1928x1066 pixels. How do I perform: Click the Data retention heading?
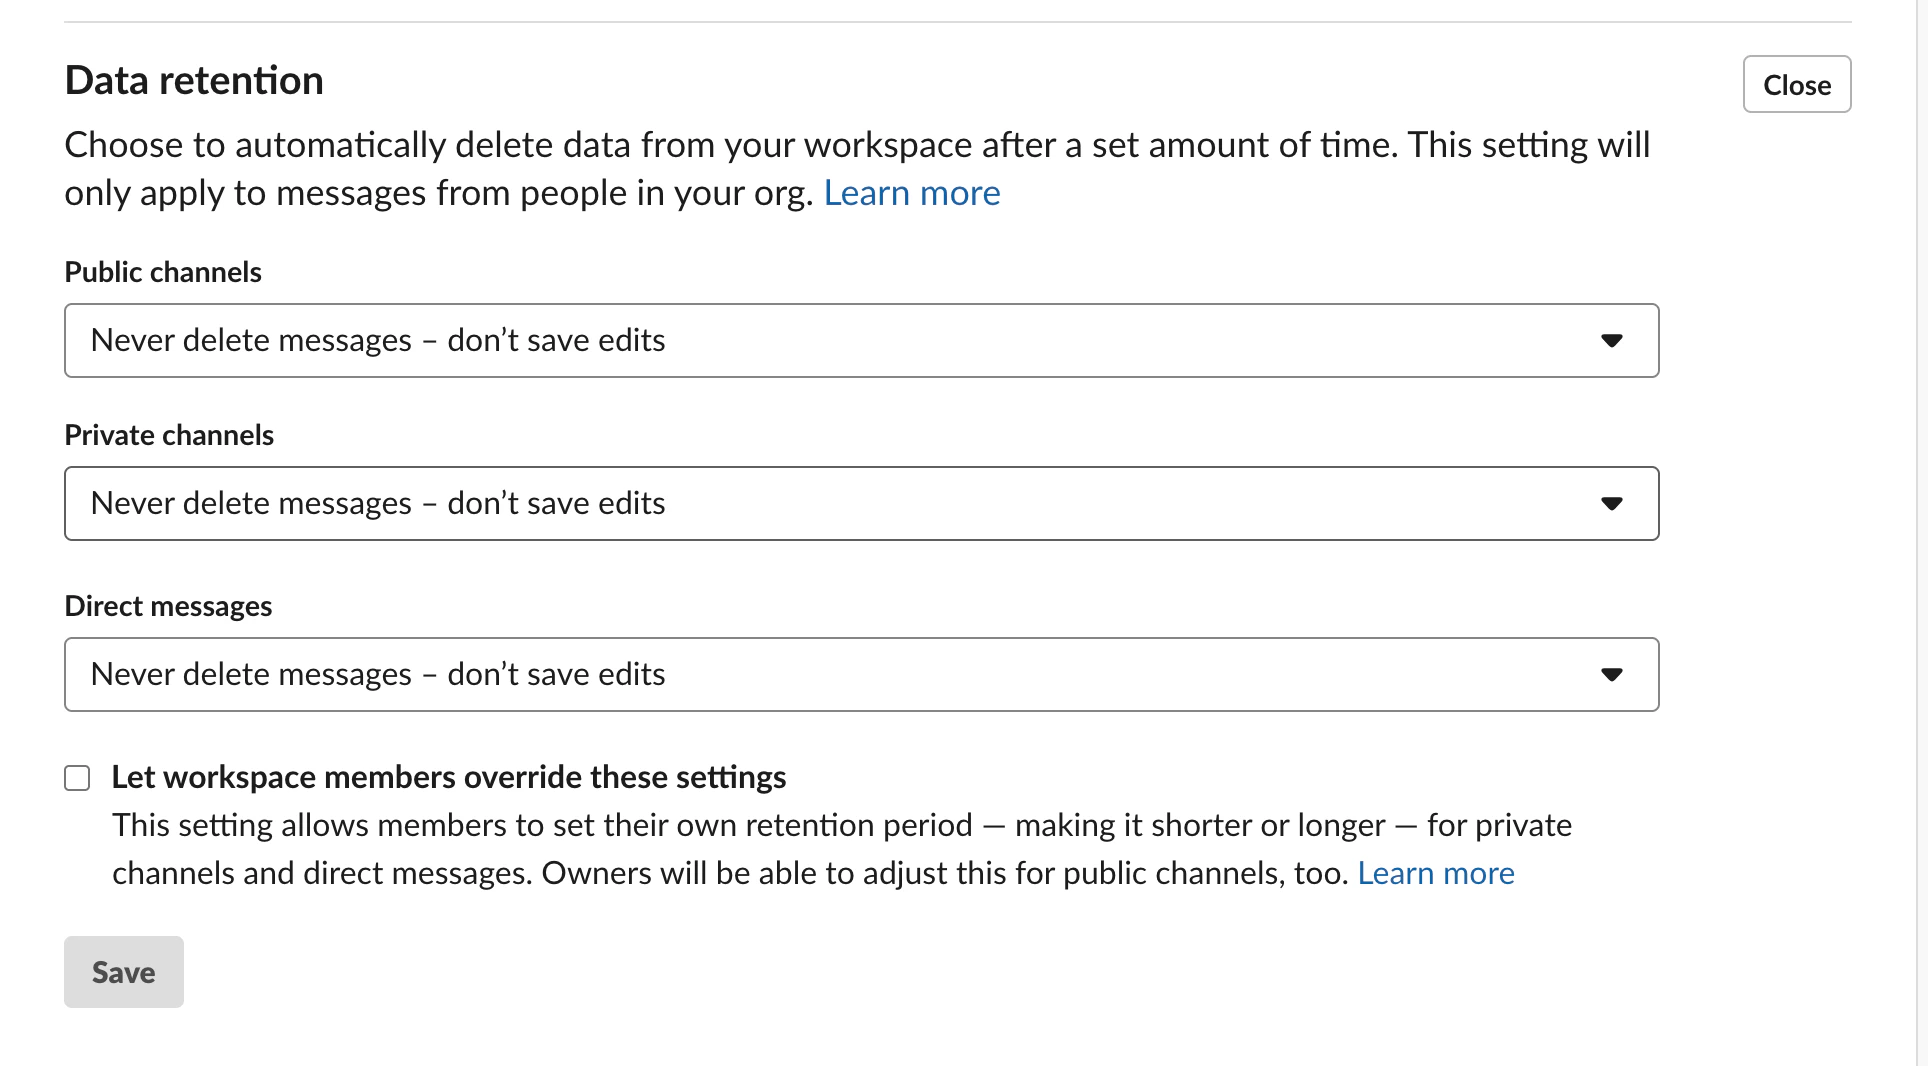click(x=194, y=79)
